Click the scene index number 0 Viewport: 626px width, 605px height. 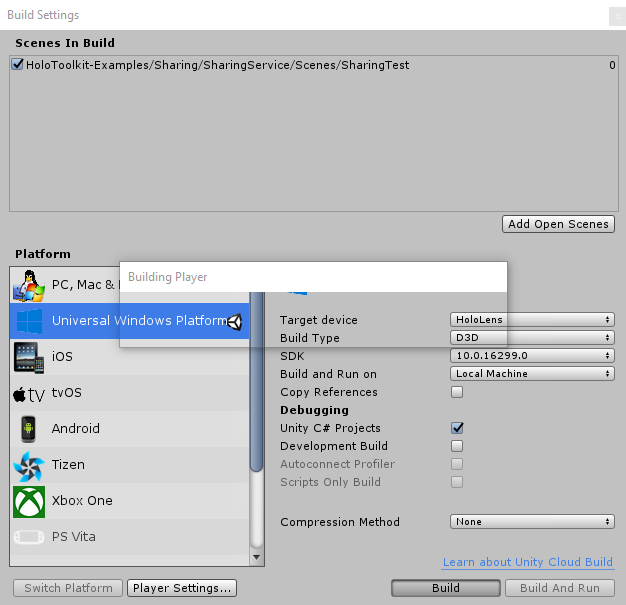[x=612, y=65]
